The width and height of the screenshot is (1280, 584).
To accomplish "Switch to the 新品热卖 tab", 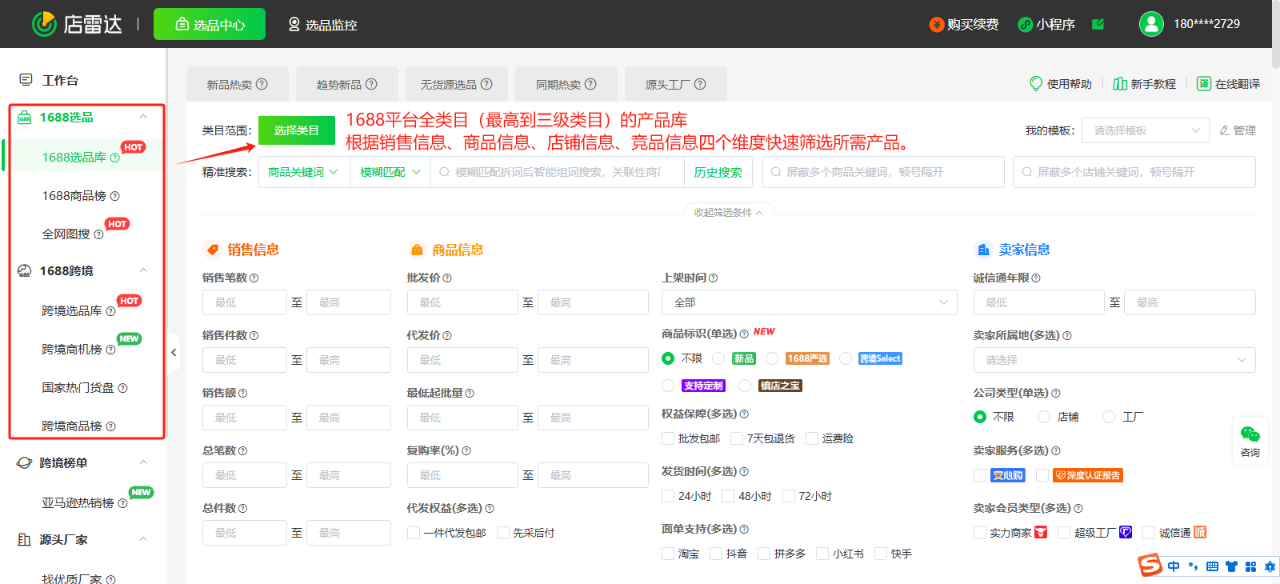I will (237, 85).
